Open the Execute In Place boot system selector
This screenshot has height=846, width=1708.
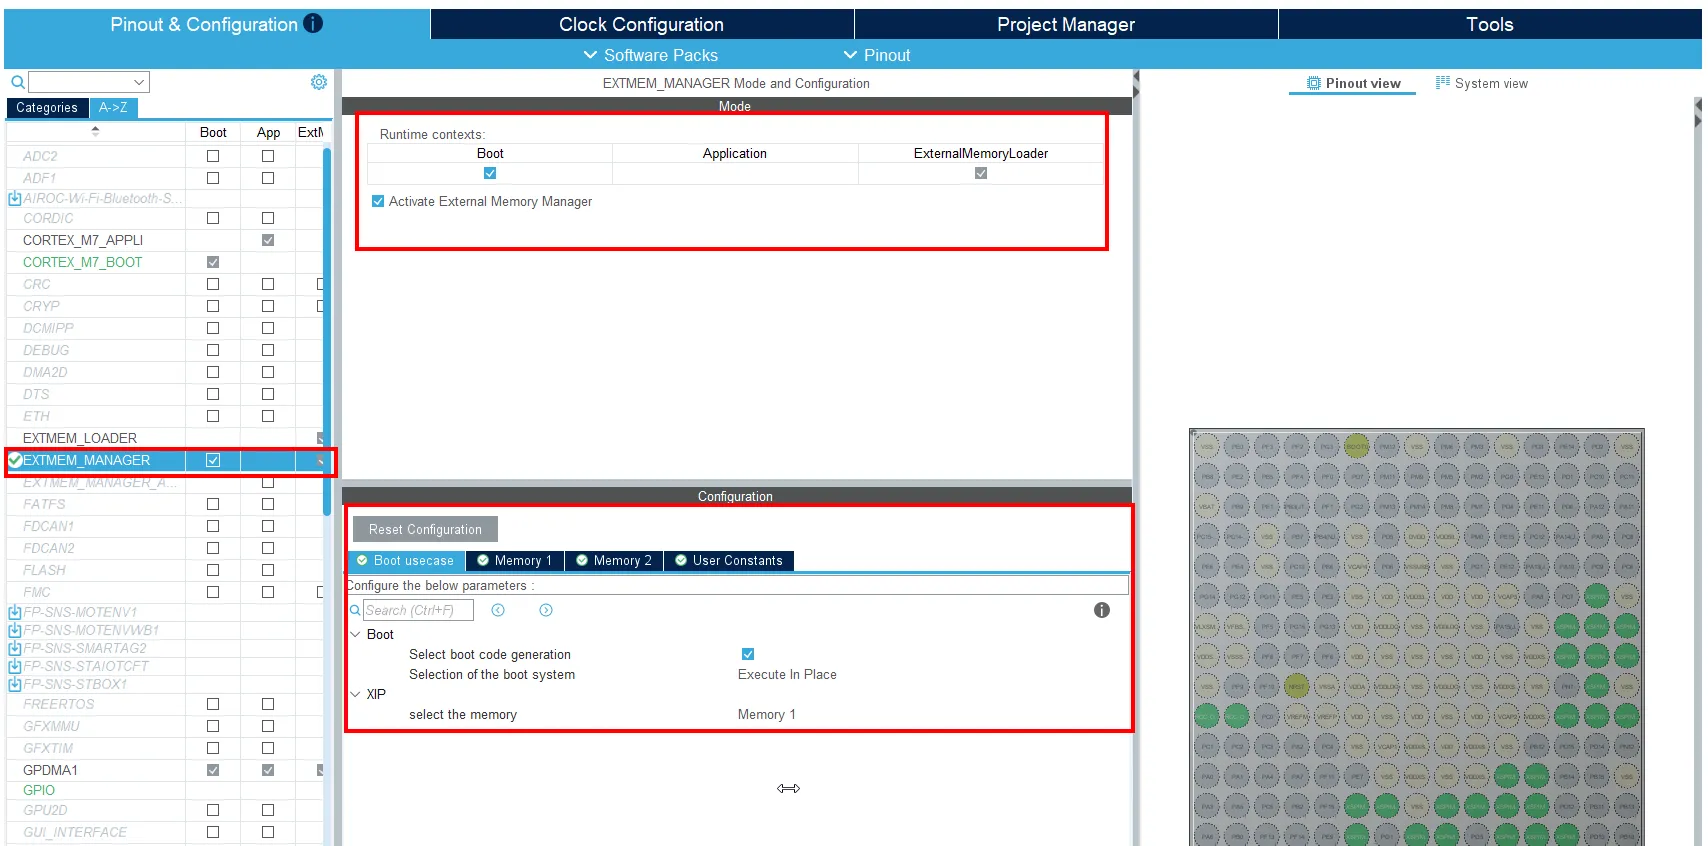[x=787, y=675]
